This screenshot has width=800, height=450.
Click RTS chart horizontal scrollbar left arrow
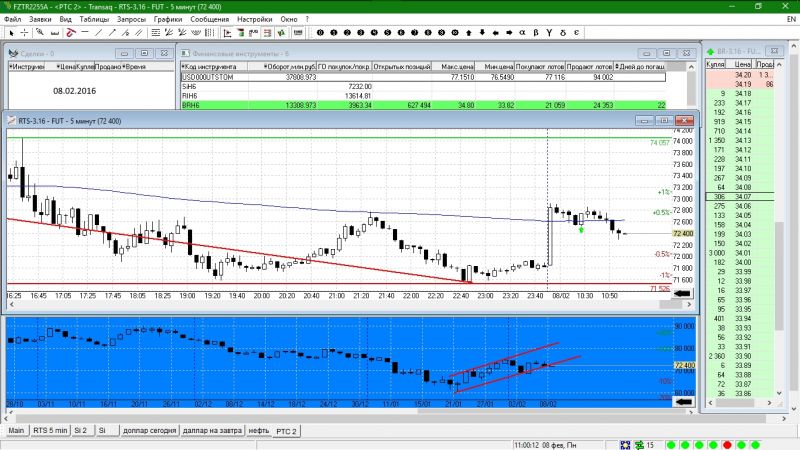tap(12, 305)
